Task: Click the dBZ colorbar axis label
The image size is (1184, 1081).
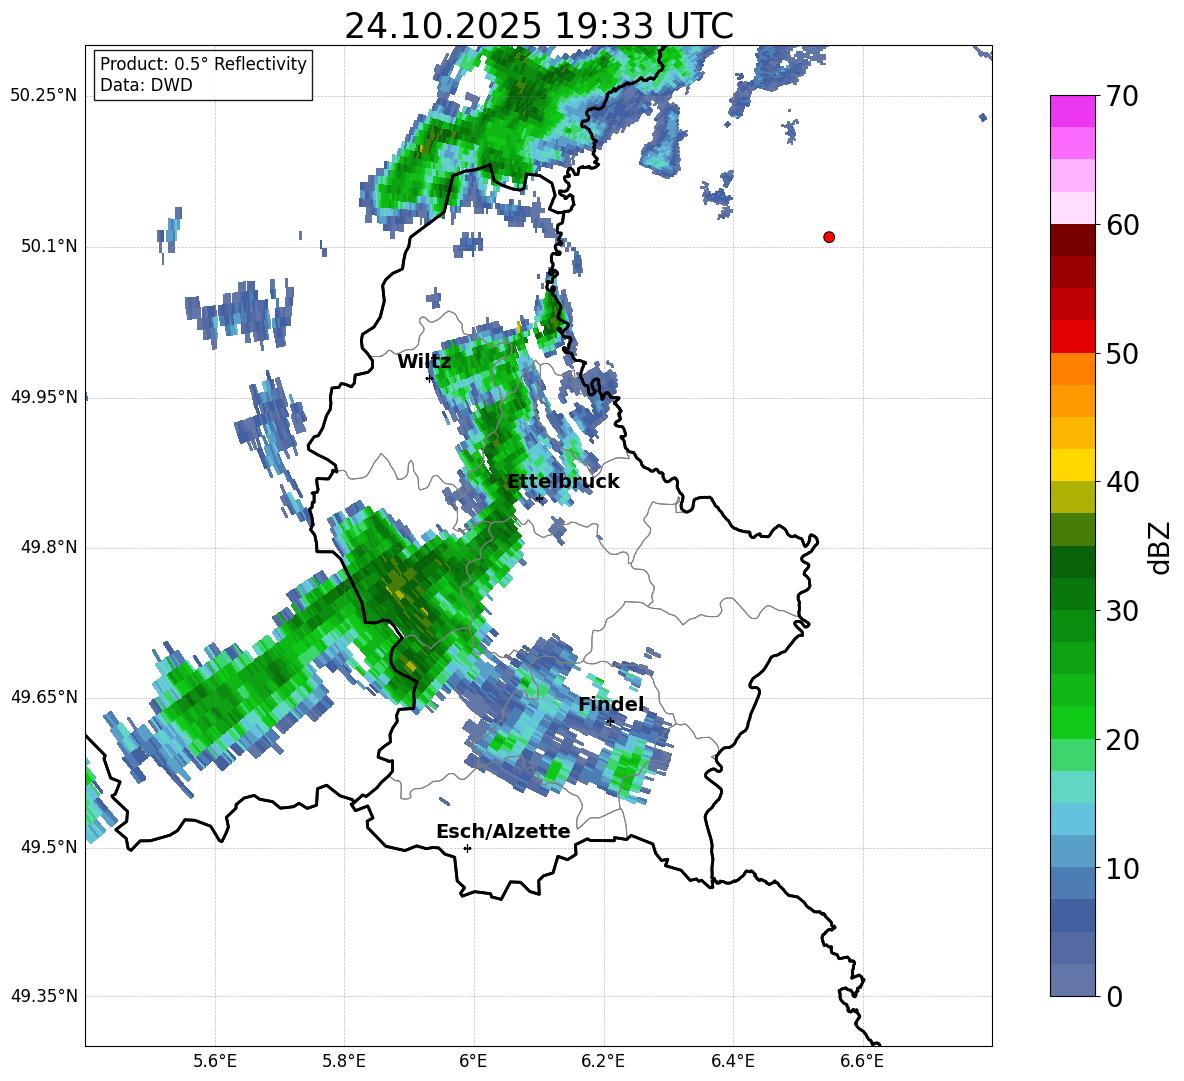Action: (x=1161, y=547)
